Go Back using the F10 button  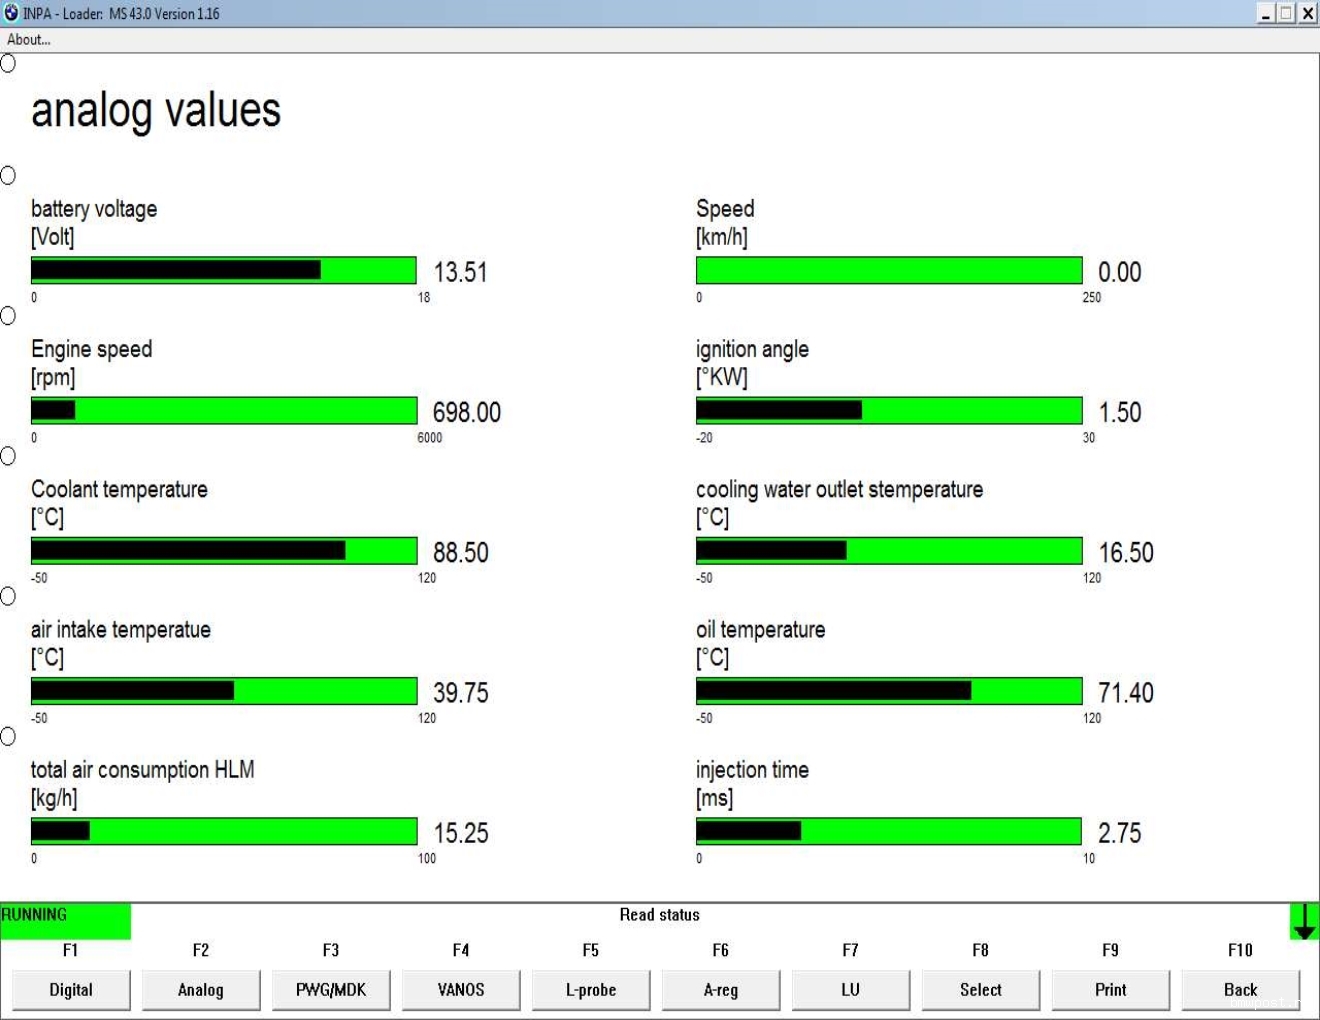point(1241,989)
